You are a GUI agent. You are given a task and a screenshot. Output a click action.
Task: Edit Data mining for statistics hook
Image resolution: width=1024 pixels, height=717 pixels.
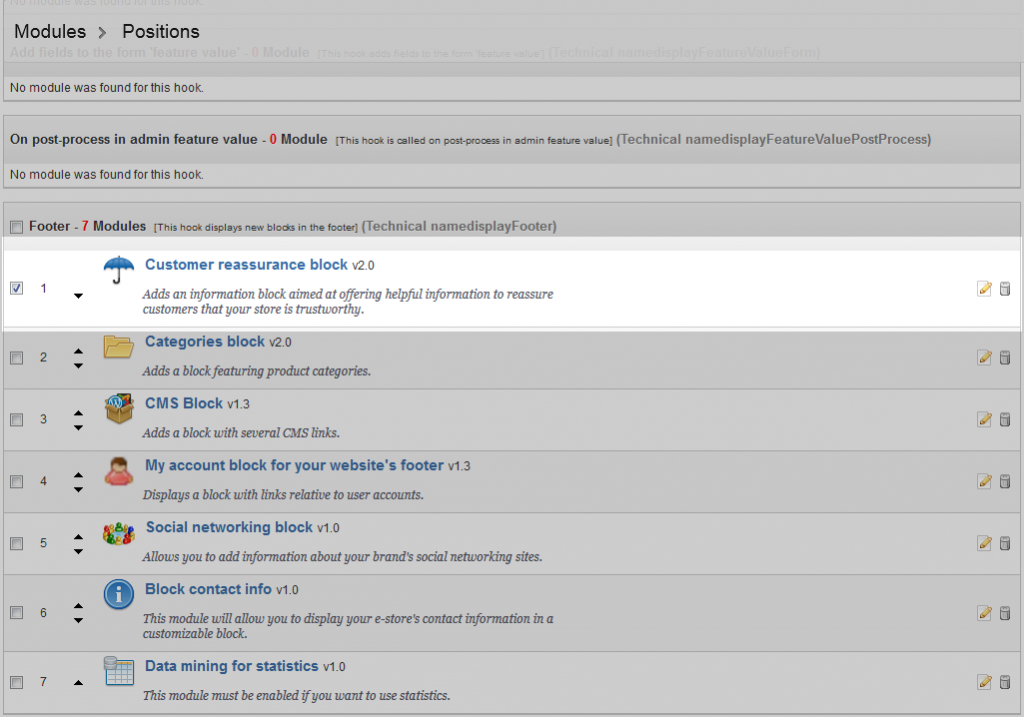(984, 682)
